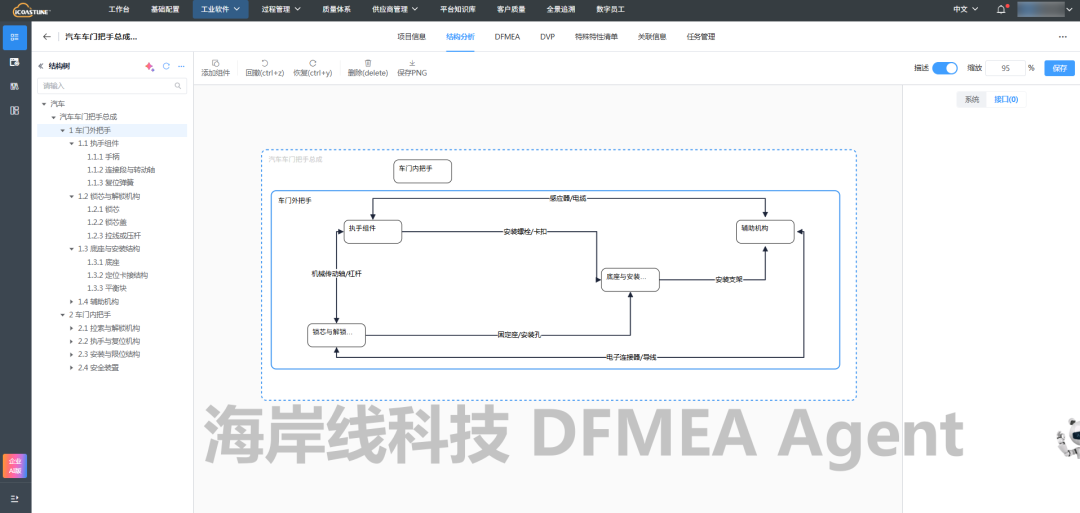Click the blue 保存 button

(x=1059, y=68)
